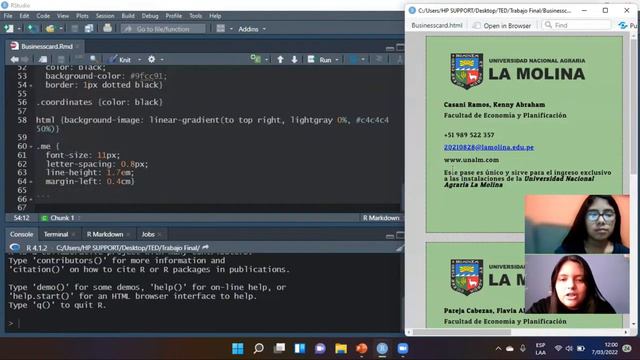Open the Tools menu
This screenshot has width=640, height=360.
(196, 16)
